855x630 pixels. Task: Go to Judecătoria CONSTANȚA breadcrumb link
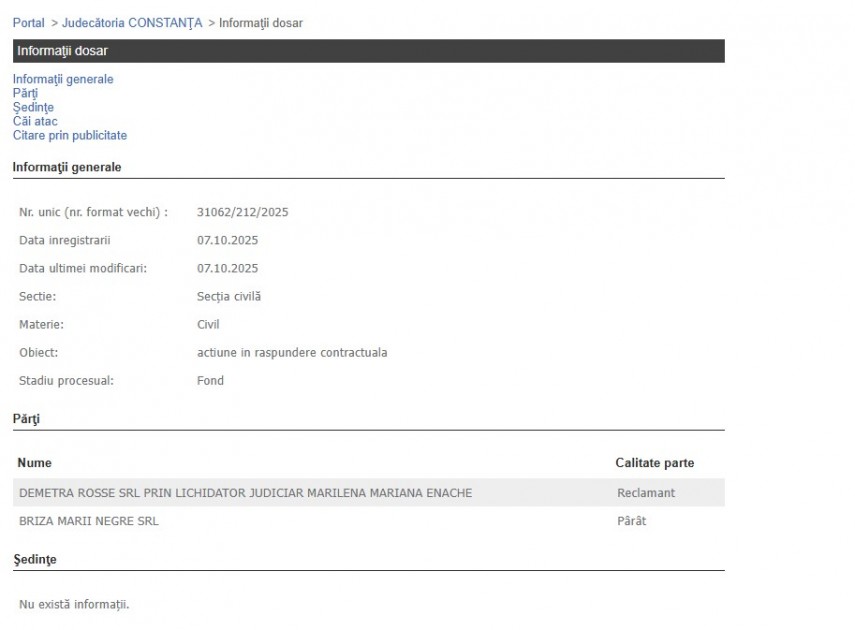coord(131,22)
